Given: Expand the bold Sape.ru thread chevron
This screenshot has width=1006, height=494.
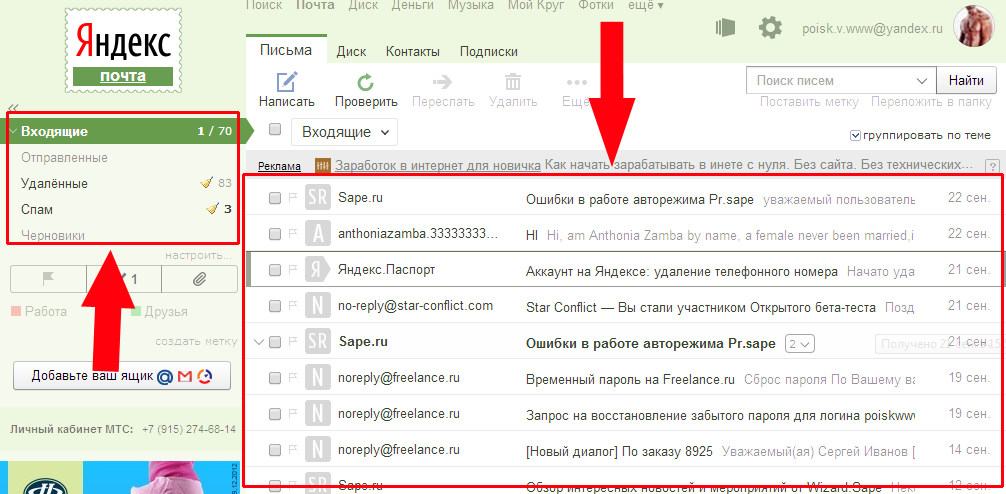Looking at the screenshot, I should coord(259,343).
